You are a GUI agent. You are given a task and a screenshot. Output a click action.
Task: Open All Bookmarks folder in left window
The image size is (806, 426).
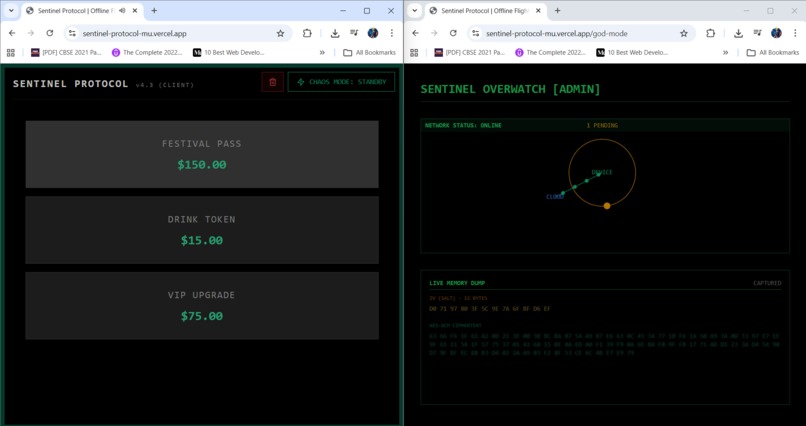point(369,52)
